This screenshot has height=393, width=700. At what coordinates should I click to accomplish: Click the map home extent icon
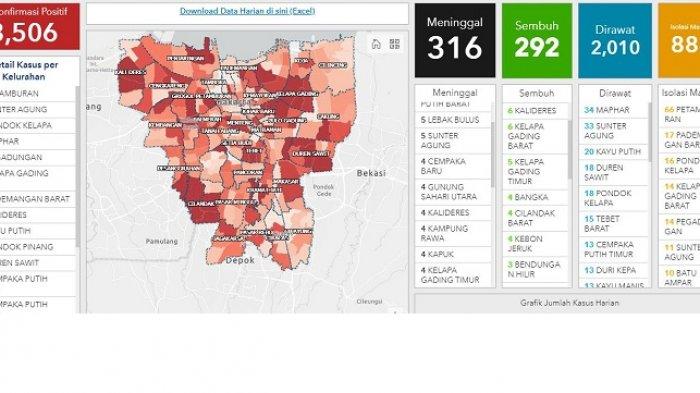376,44
